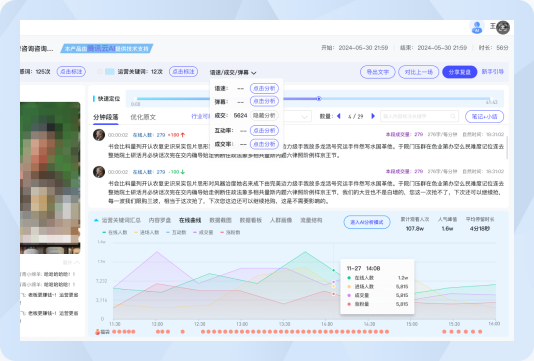The width and height of the screenshot is (534, 361).
Task: Click the last red 猫货 timeline dot
Action: click(x=480, y=332)
